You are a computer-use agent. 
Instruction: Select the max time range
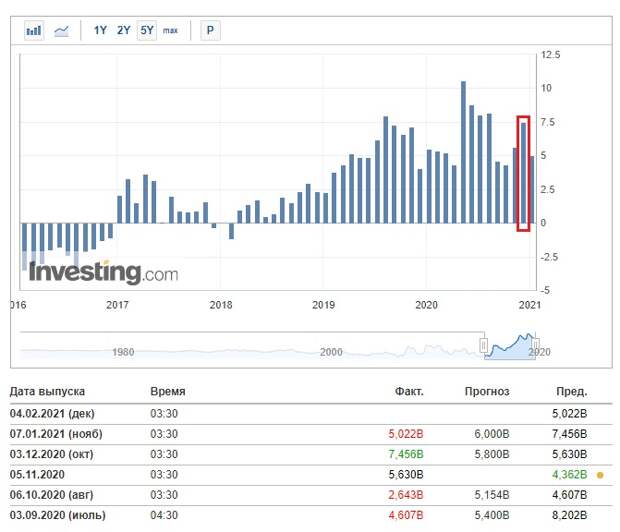point(170,31)
